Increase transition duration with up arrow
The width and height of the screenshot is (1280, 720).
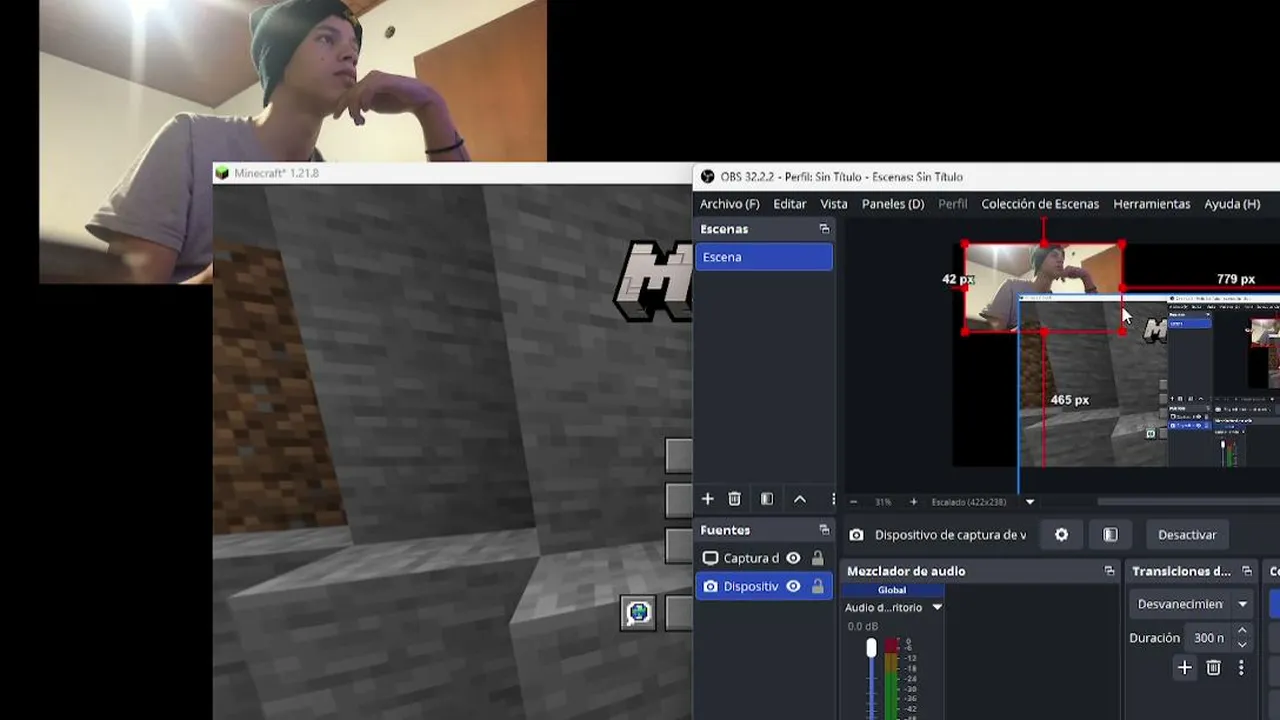click(x=1242, y=631)
